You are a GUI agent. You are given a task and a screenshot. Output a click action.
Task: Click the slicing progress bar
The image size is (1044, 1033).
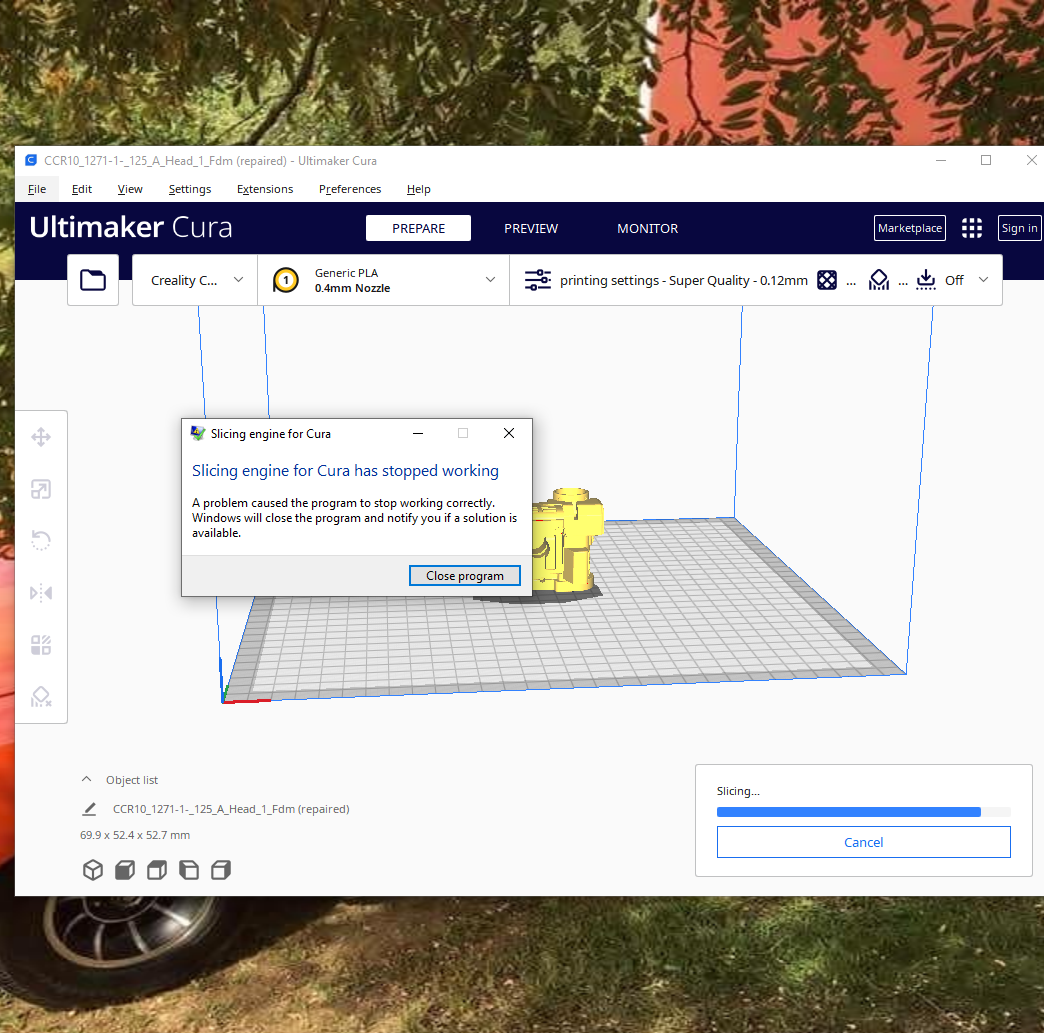pos(864,812)
